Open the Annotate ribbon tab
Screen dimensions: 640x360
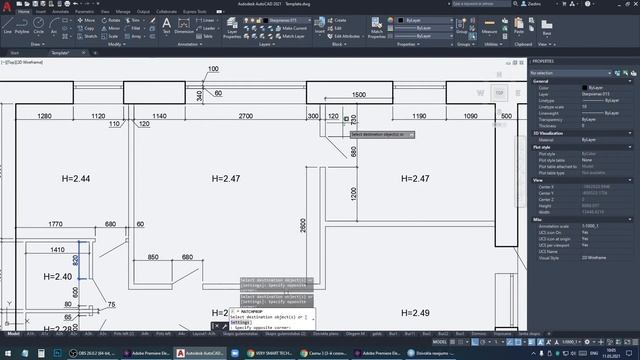click(60, 12)
